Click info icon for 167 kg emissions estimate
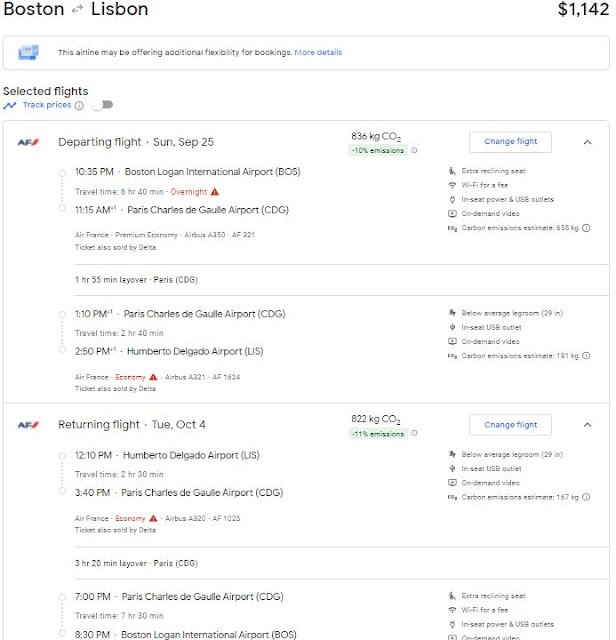The image size is (616, 640). [x=586, y=497]
